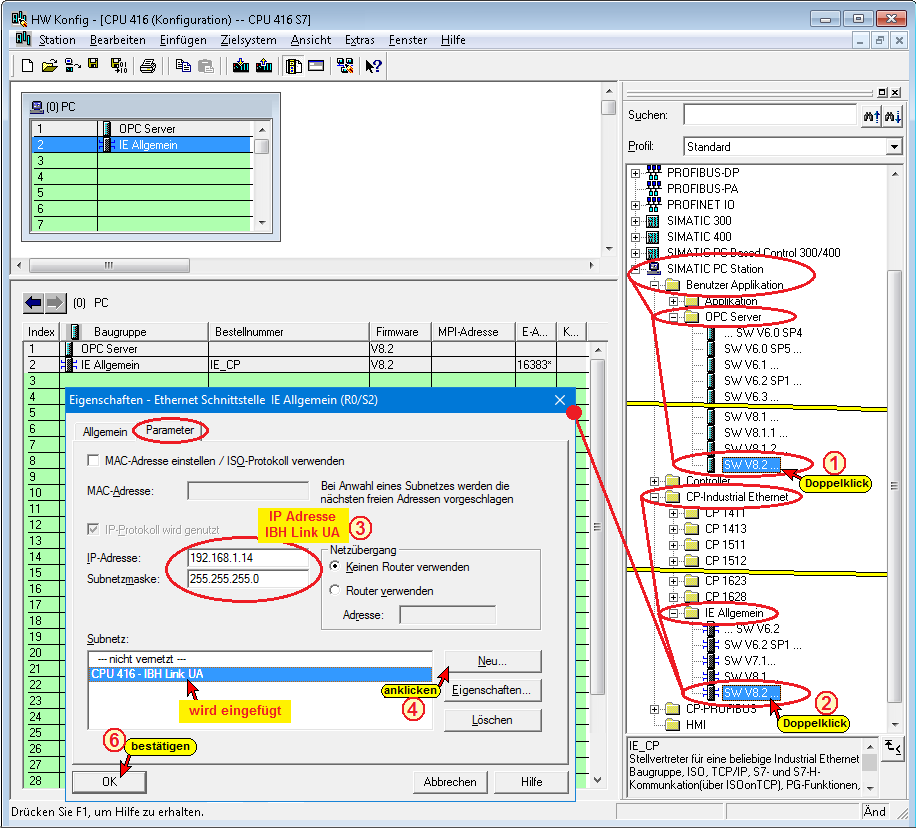The width and height of the screenshot is (916, 828).
Task: Click the search upward binoculars icon
Action: point(872,116)
